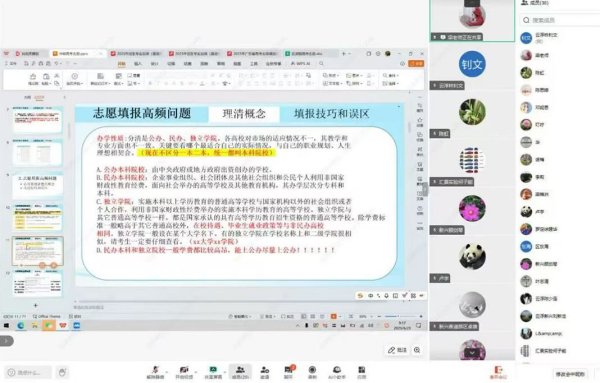Click the red leave meeting button

coord(498,372)
